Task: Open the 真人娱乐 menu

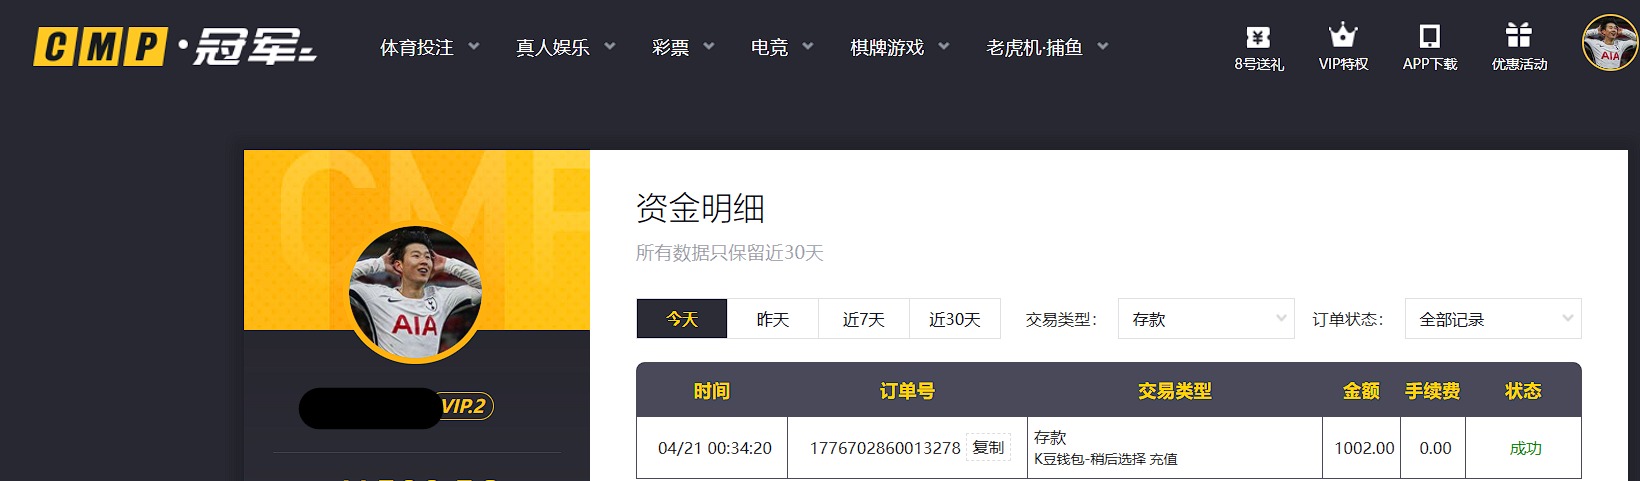Action: [x=553, y=47]
